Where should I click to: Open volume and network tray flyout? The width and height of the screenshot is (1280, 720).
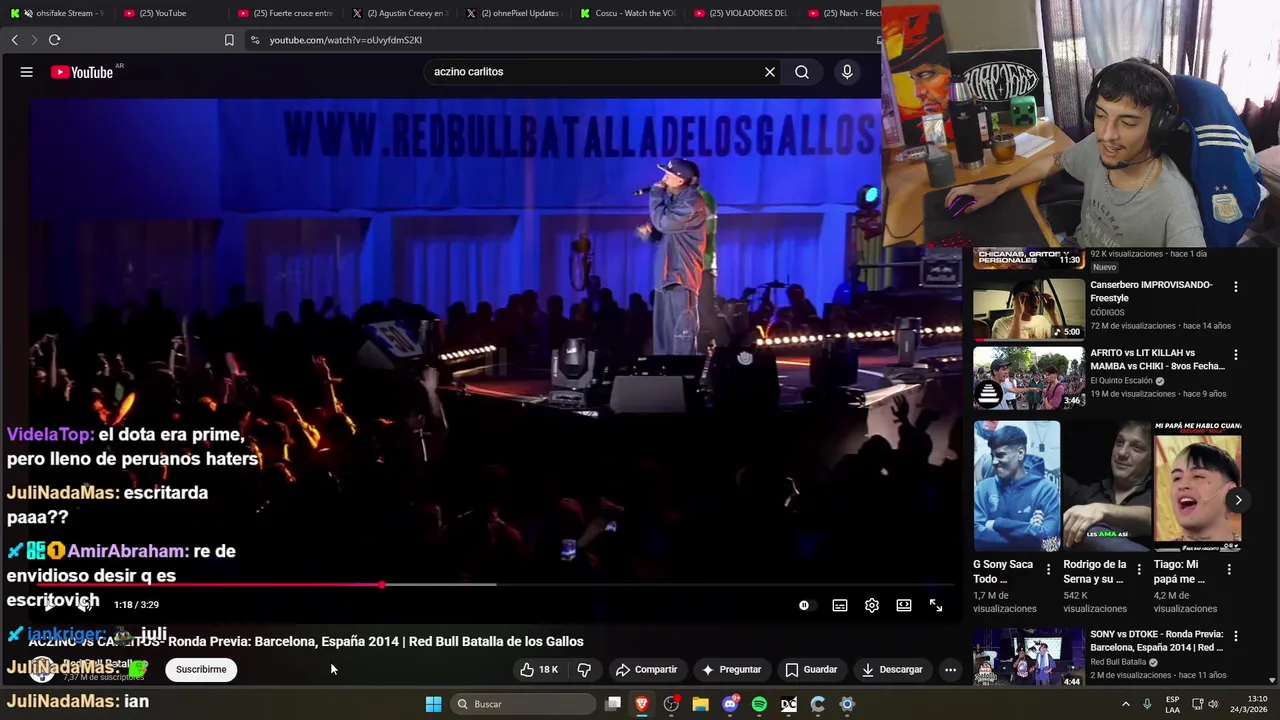pos(1205,704)
